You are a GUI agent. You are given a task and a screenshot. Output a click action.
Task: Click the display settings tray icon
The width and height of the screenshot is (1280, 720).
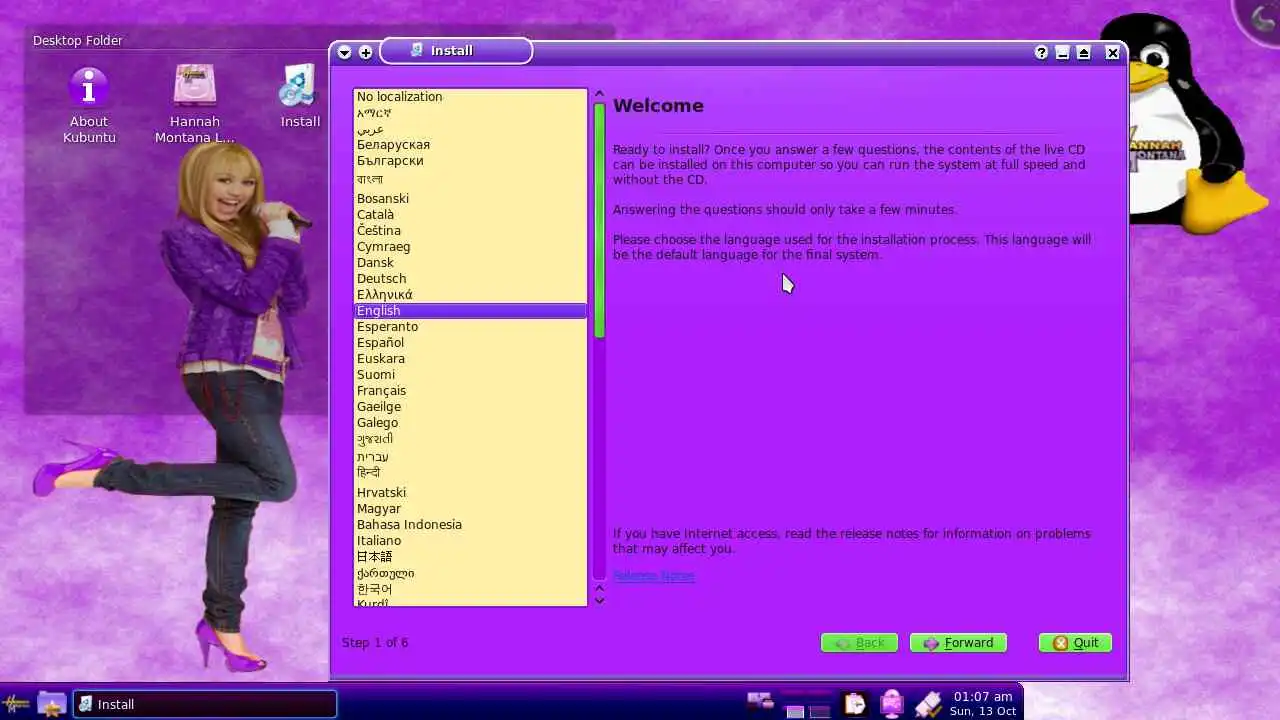click(x=760, y=702)
